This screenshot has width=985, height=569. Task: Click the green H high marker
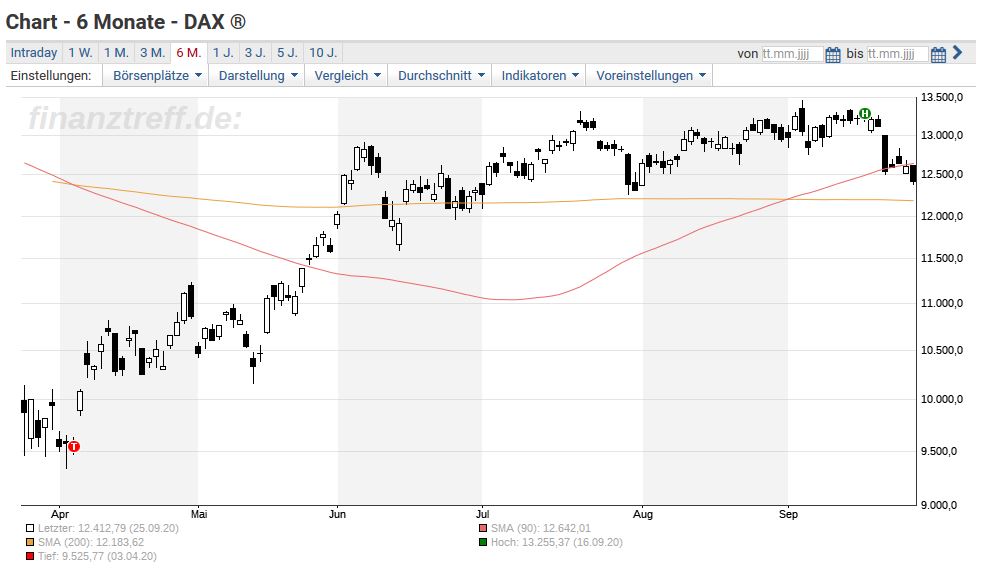865,114
